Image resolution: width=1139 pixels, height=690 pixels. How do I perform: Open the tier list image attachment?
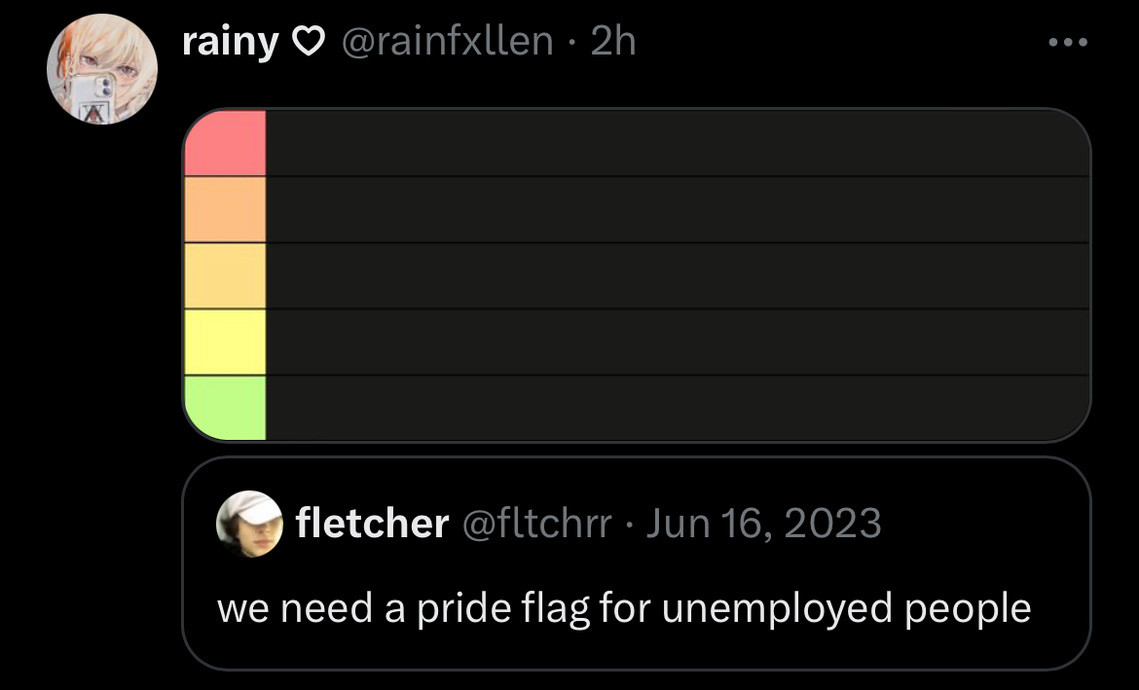(x=636, y=275)
